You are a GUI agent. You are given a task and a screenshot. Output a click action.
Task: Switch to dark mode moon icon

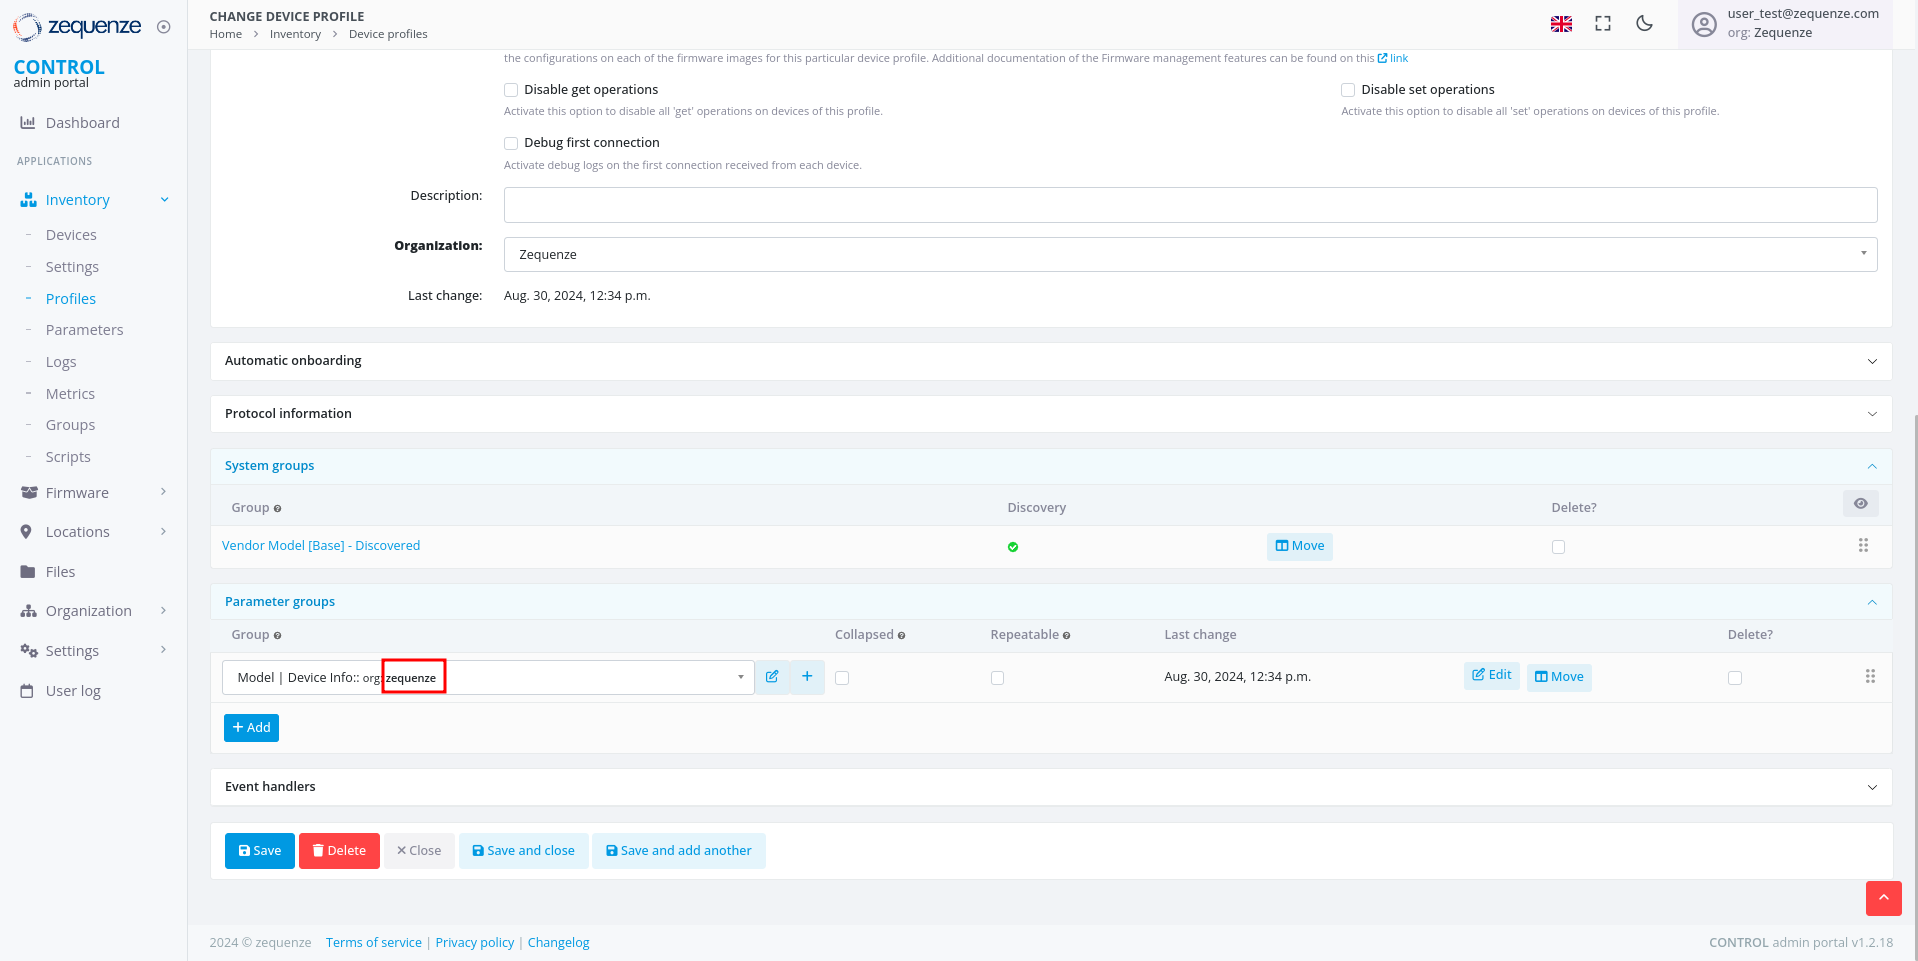(1644, 24)
